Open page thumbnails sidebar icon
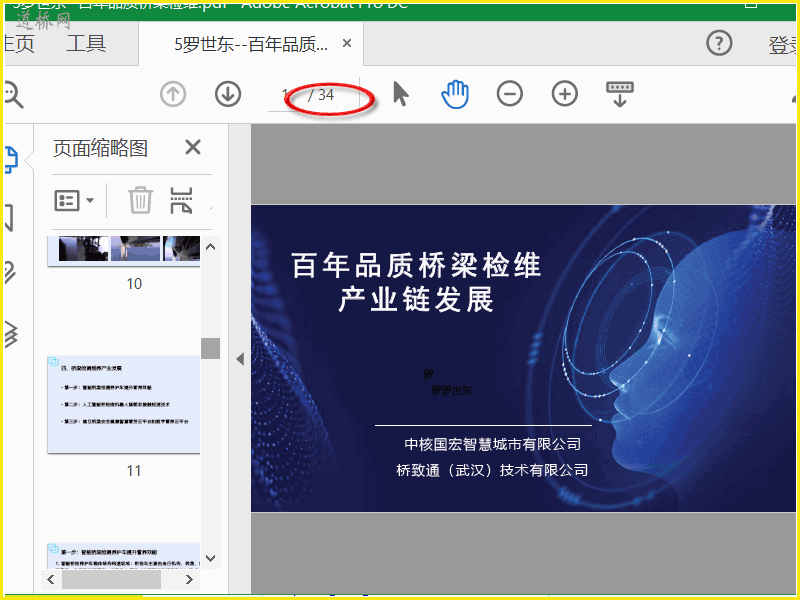Viewport: 800px width, 600px height. pyautogui.click(x=11, y=159)
